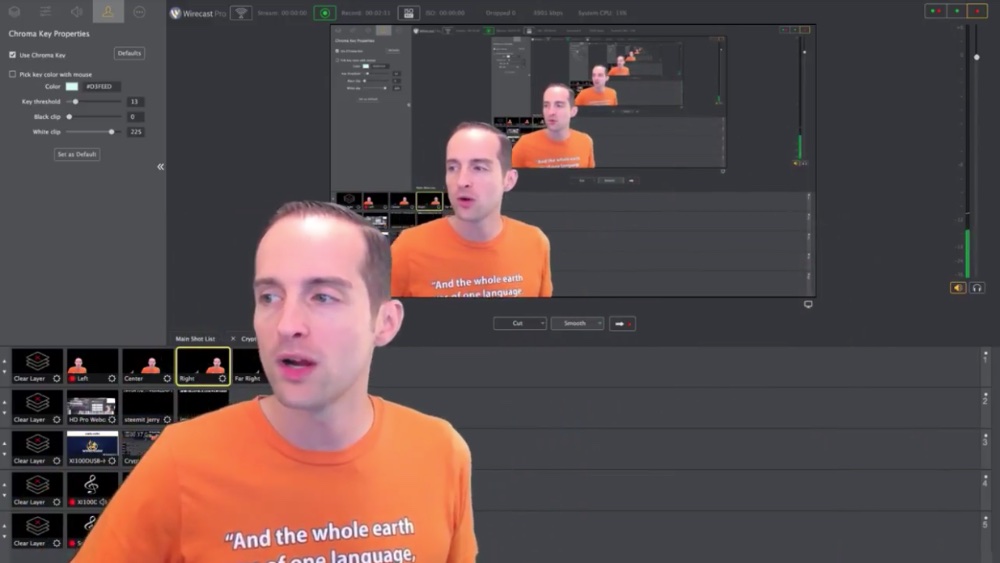1000x563 pixels.
Task: Select the Right shot thumbnail
Action: [x=203, y=366]
